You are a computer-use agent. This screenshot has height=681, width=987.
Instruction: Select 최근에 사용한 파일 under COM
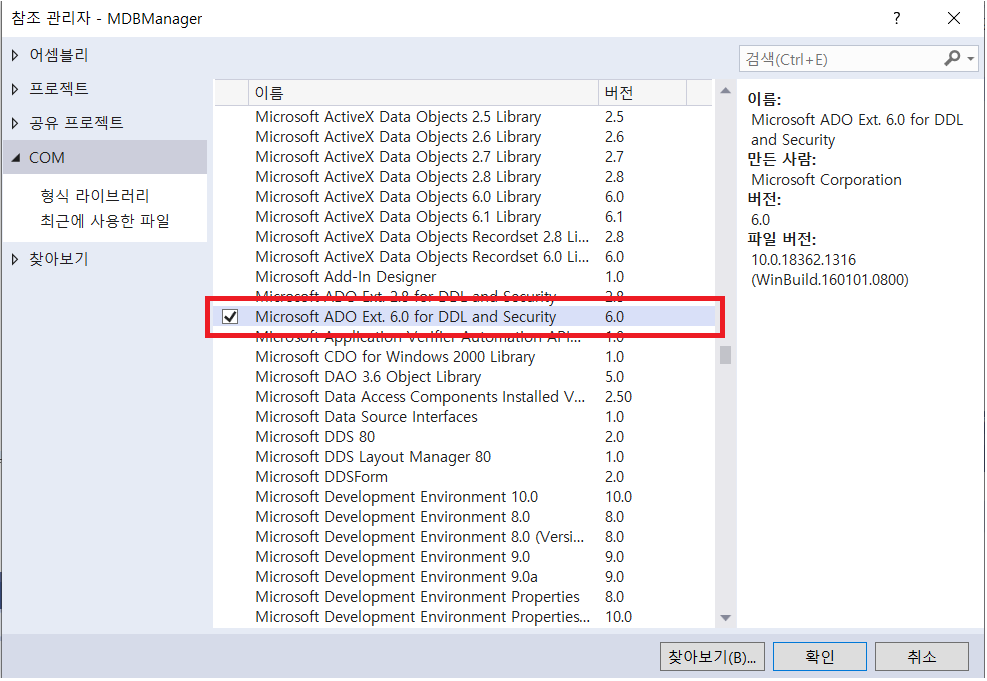(105, 221)
